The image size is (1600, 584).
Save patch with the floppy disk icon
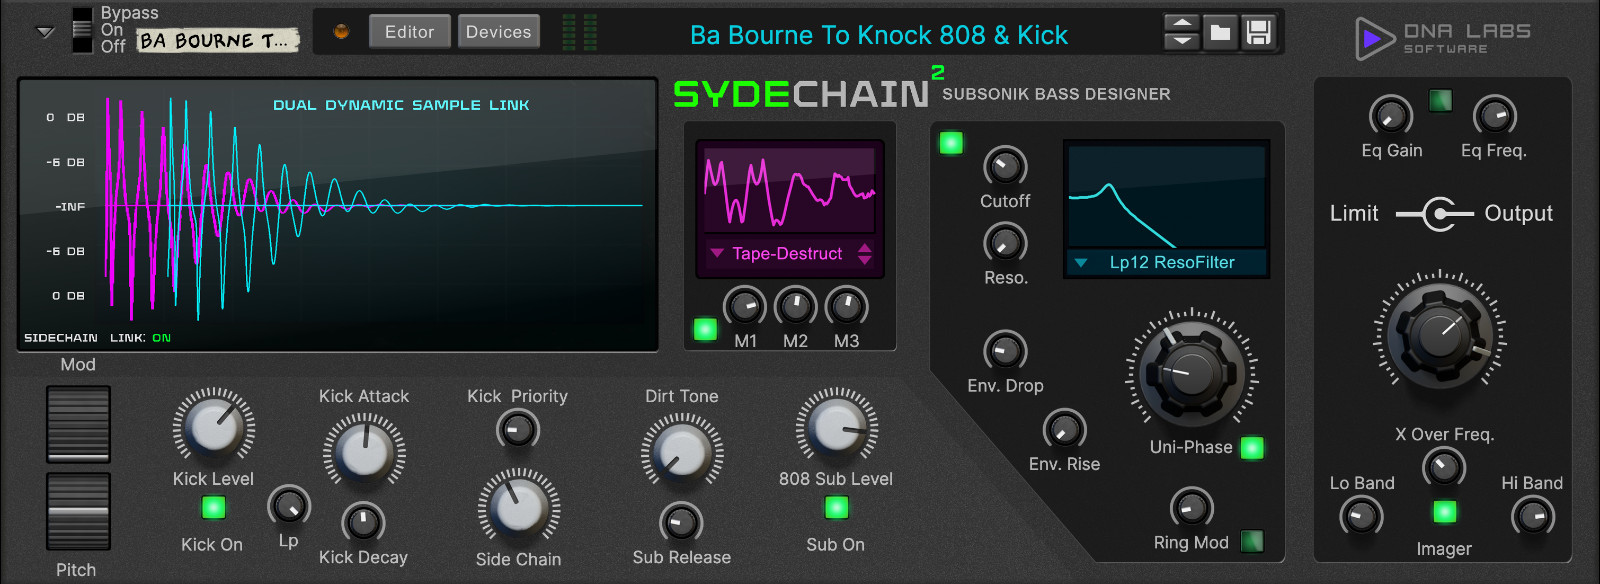point(1259,32)
